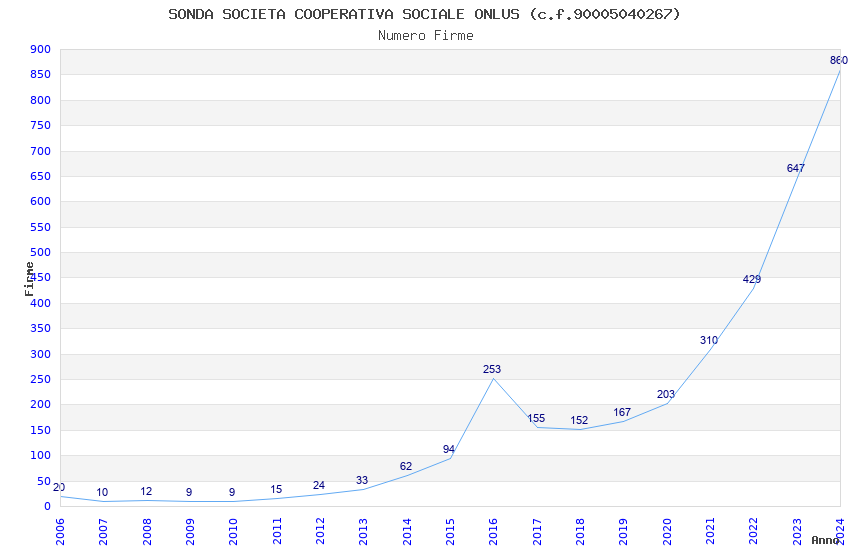The height and width of the screenshot is (550, 850).
Task: Click the y-axis value 500
Action: [x=41, y=252]
